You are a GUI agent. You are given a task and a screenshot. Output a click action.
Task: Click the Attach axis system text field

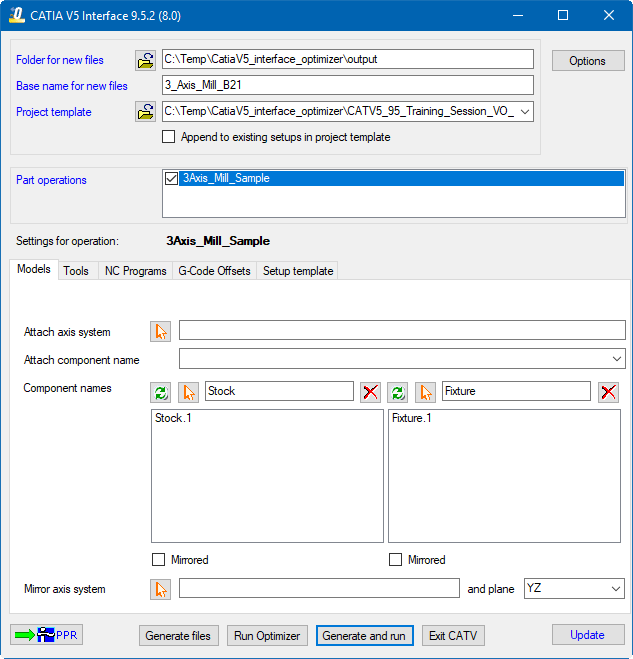tap(402, 330)
